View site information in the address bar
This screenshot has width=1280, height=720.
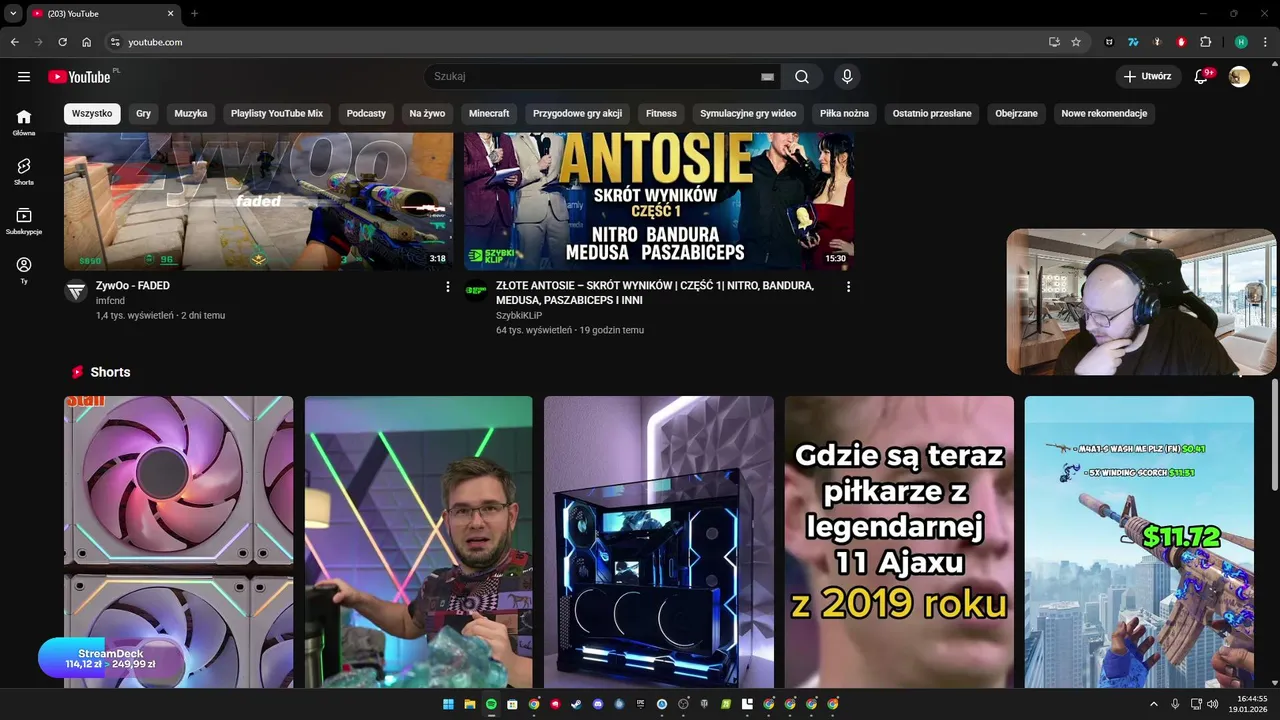pyautogui.click(x=115, y=42)
